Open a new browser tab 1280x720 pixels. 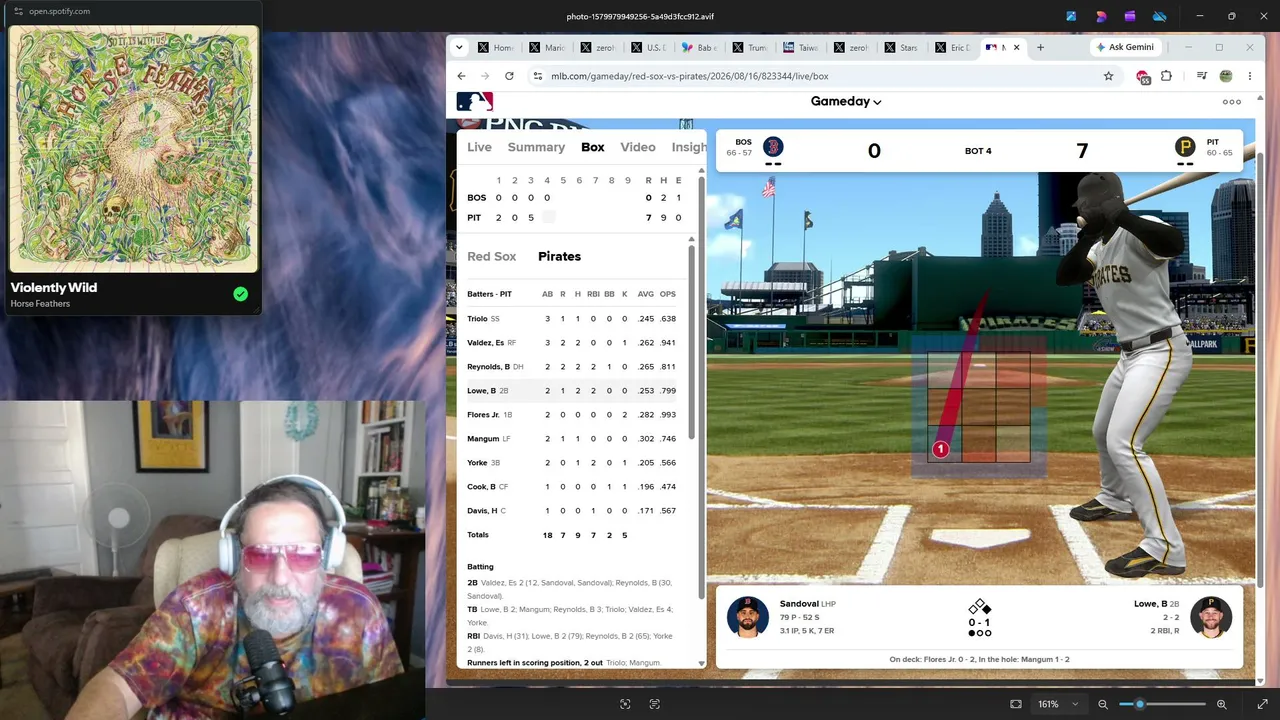click(1040, 47)
